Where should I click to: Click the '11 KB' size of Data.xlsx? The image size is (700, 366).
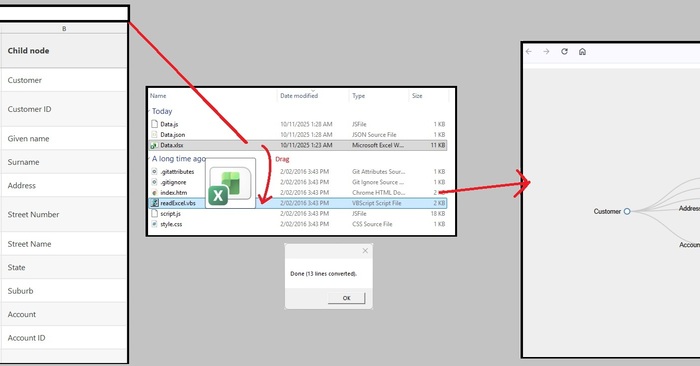438,146
